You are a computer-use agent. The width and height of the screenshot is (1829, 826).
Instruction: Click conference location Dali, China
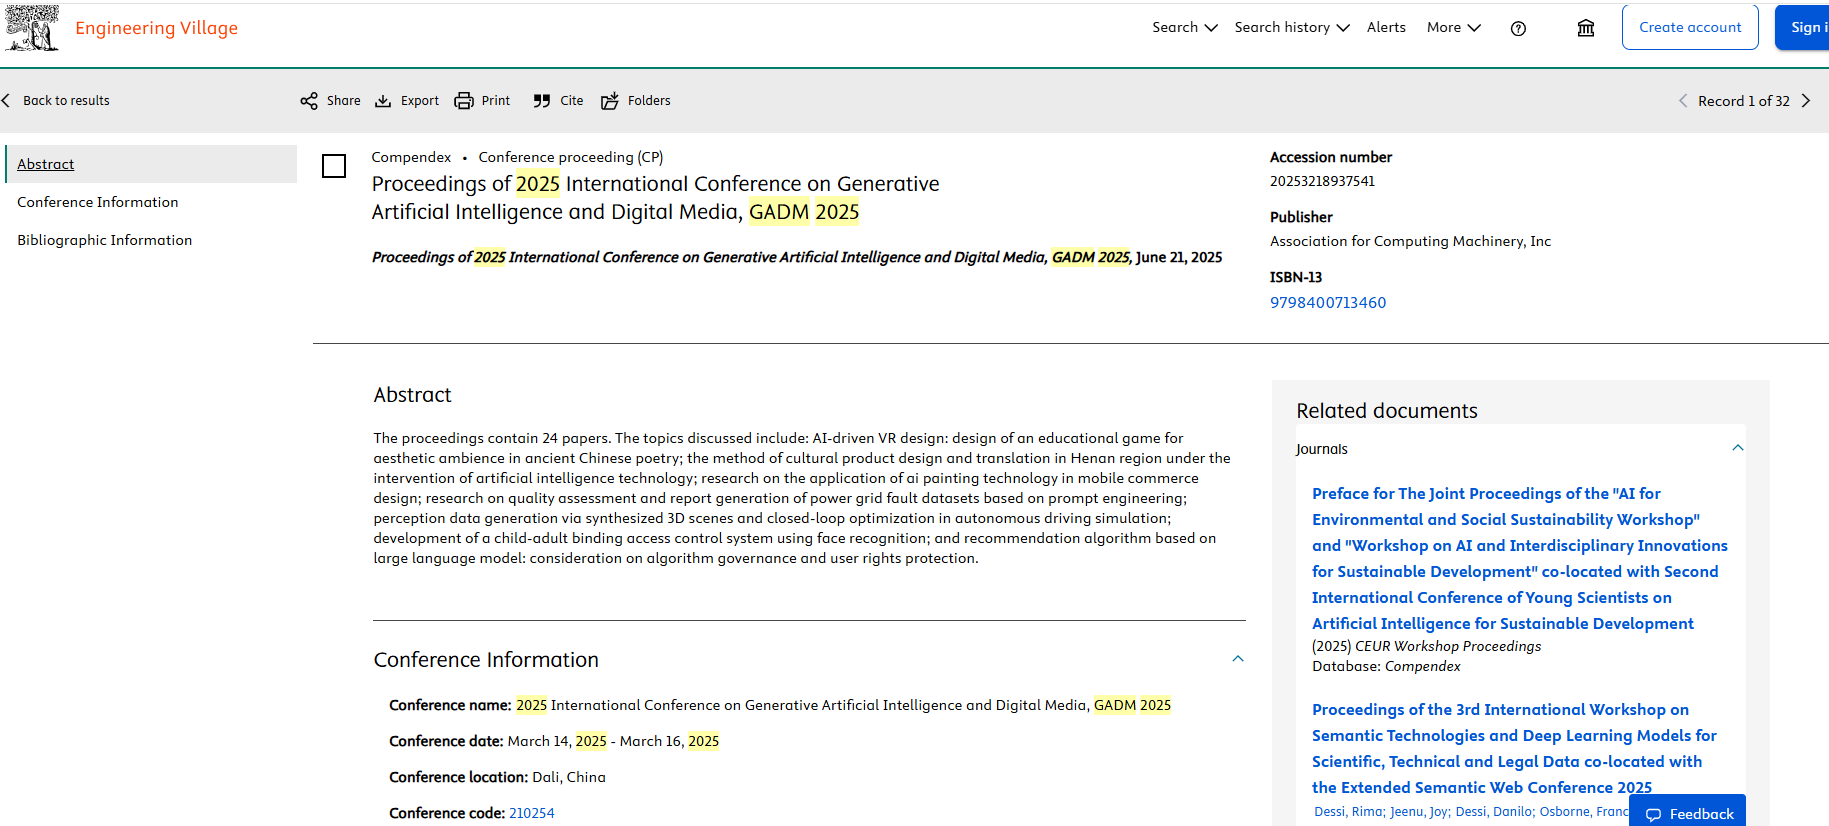point(569,777)
